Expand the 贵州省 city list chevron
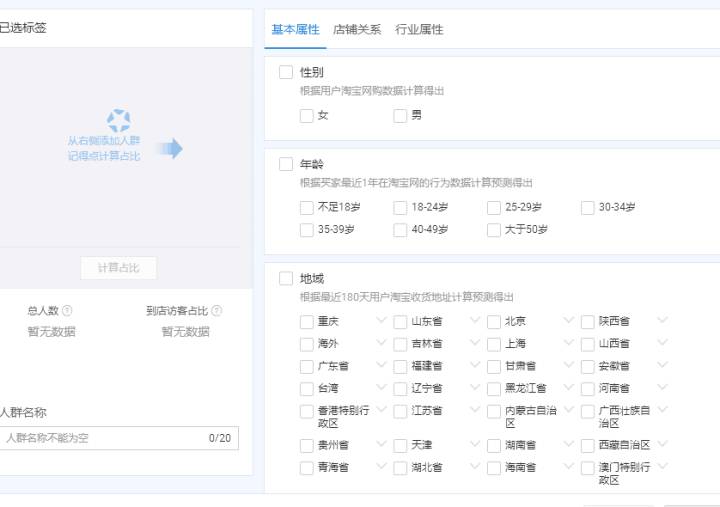Viewport: 720px width, 507px height. pyautogui.click(x=381, y=444)
